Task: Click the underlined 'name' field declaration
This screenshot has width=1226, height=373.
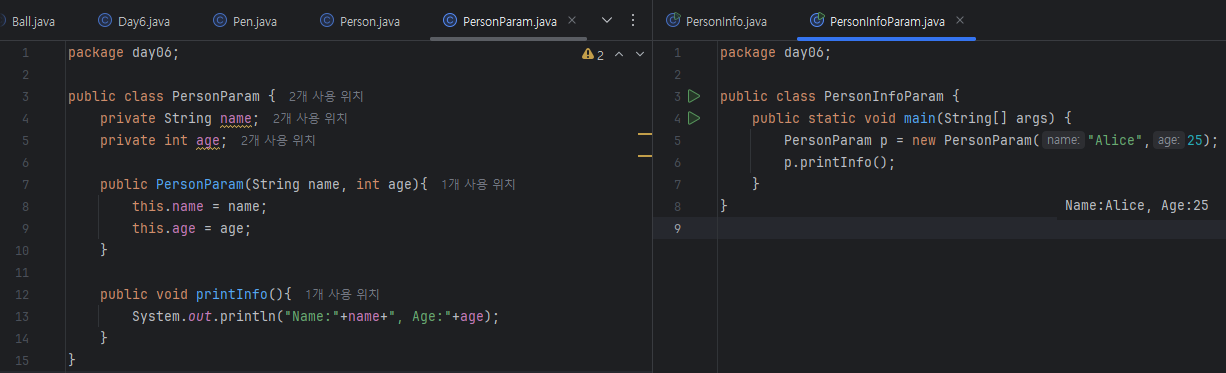Action: pyautogui.click(x=236, y=119)
